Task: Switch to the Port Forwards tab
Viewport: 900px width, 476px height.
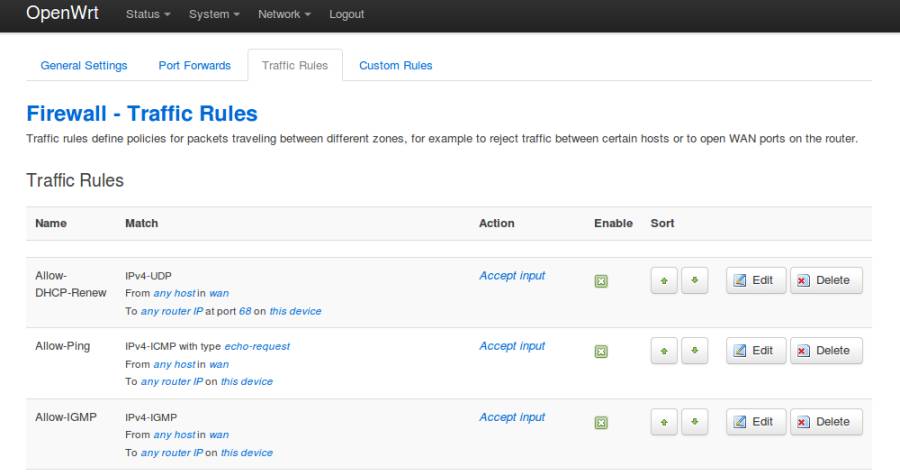Action: [x=194, y=66]
